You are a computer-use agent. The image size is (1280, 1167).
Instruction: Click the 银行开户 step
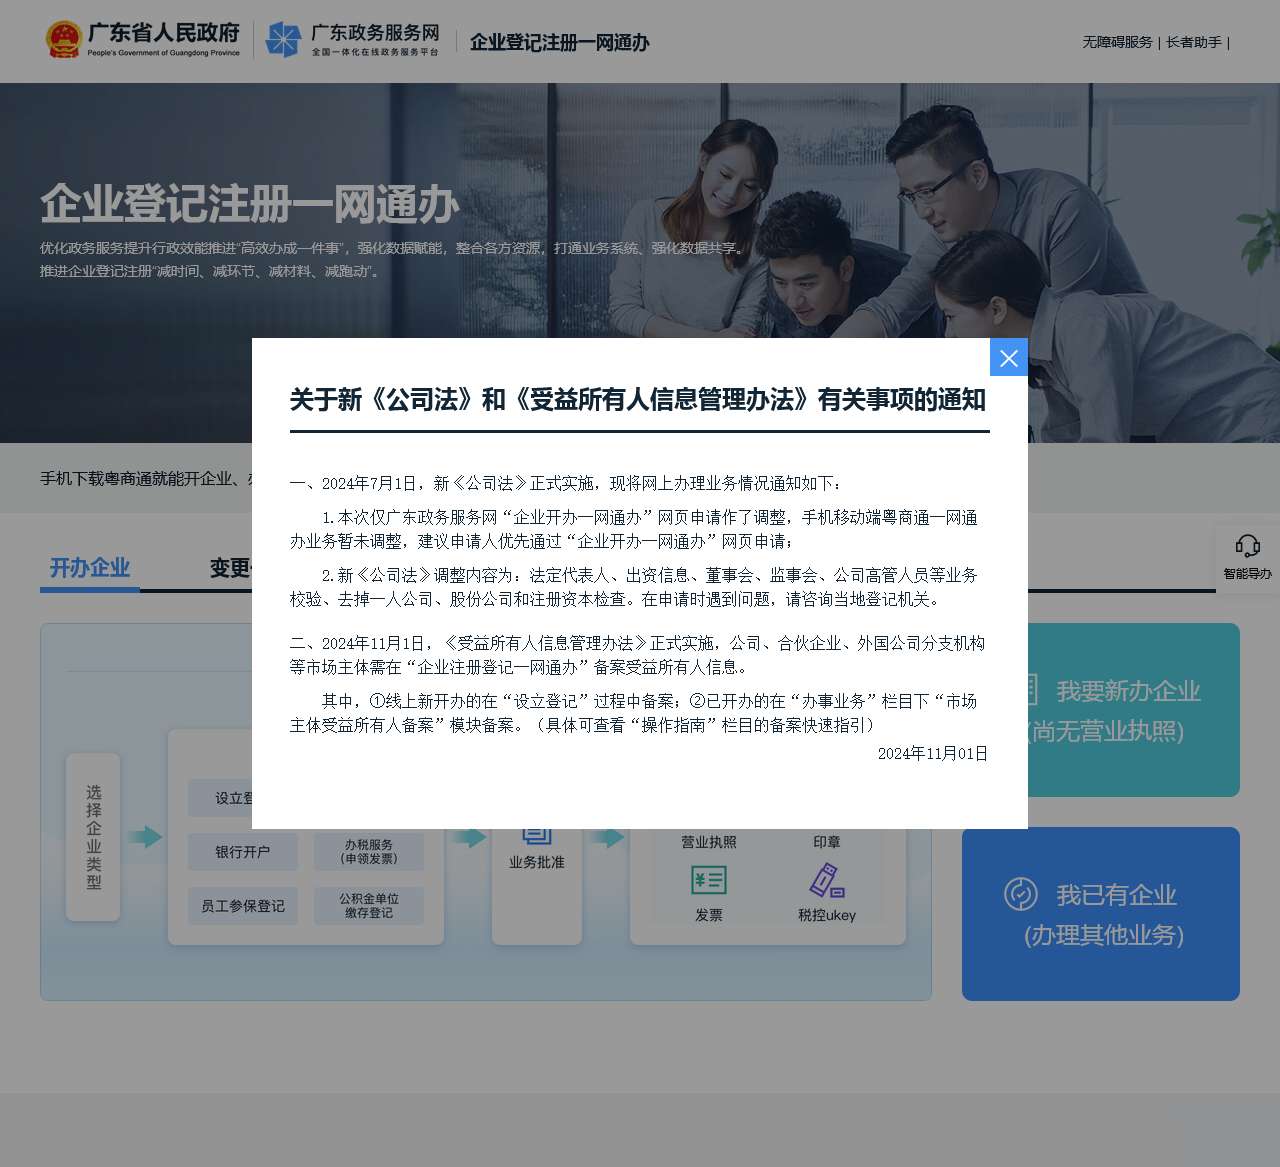pyautogui.click(x=243, y=852)
